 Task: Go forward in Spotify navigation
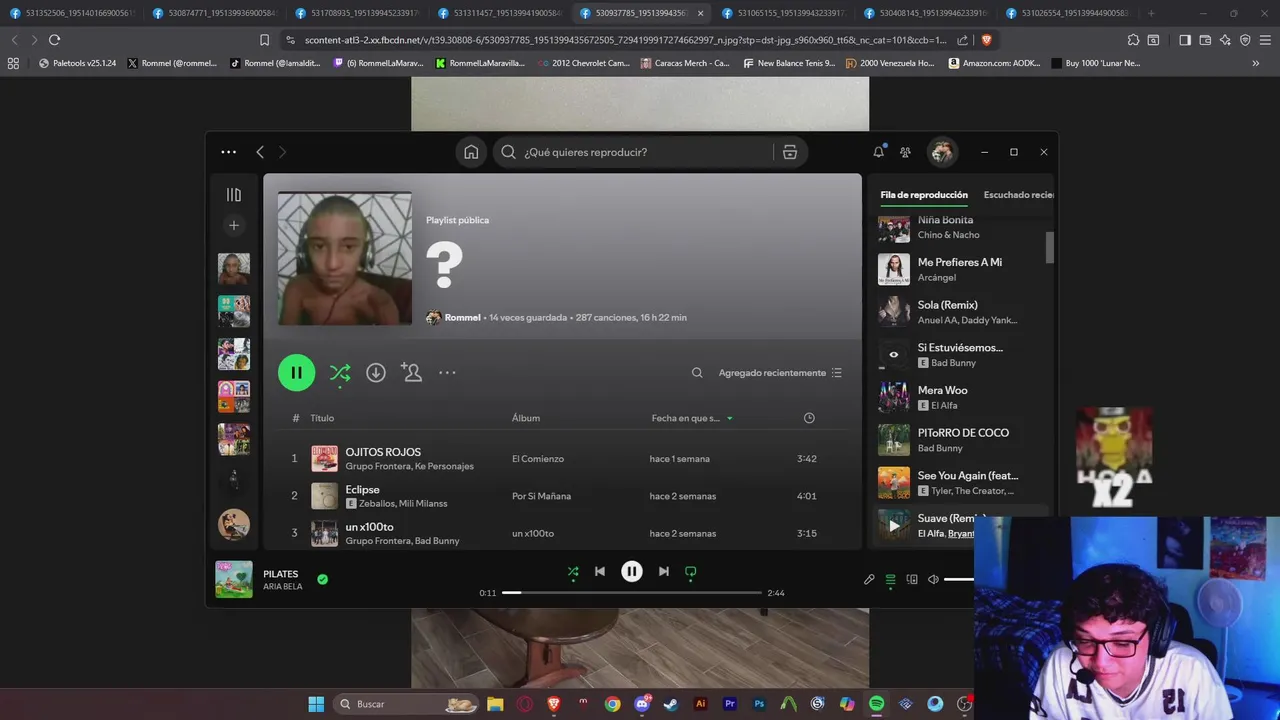(282, 152)
